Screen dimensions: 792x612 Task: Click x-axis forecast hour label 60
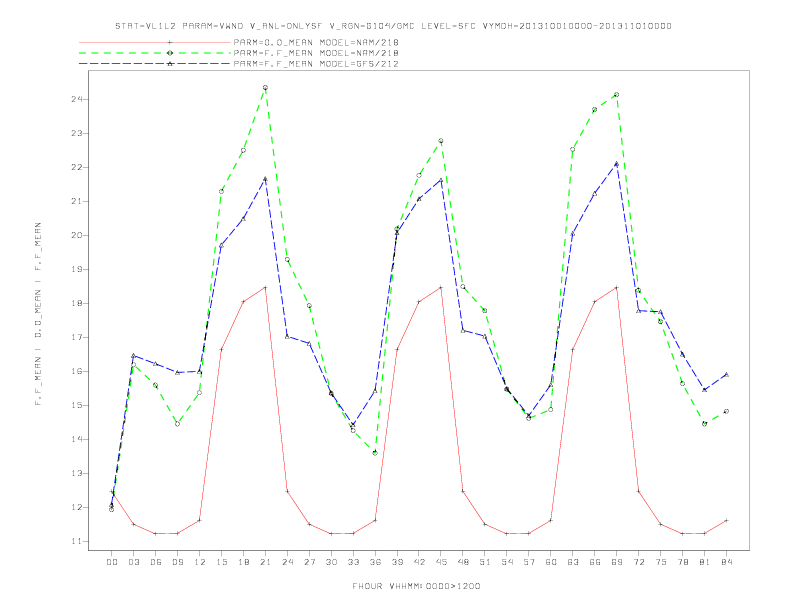pos(551,562)
